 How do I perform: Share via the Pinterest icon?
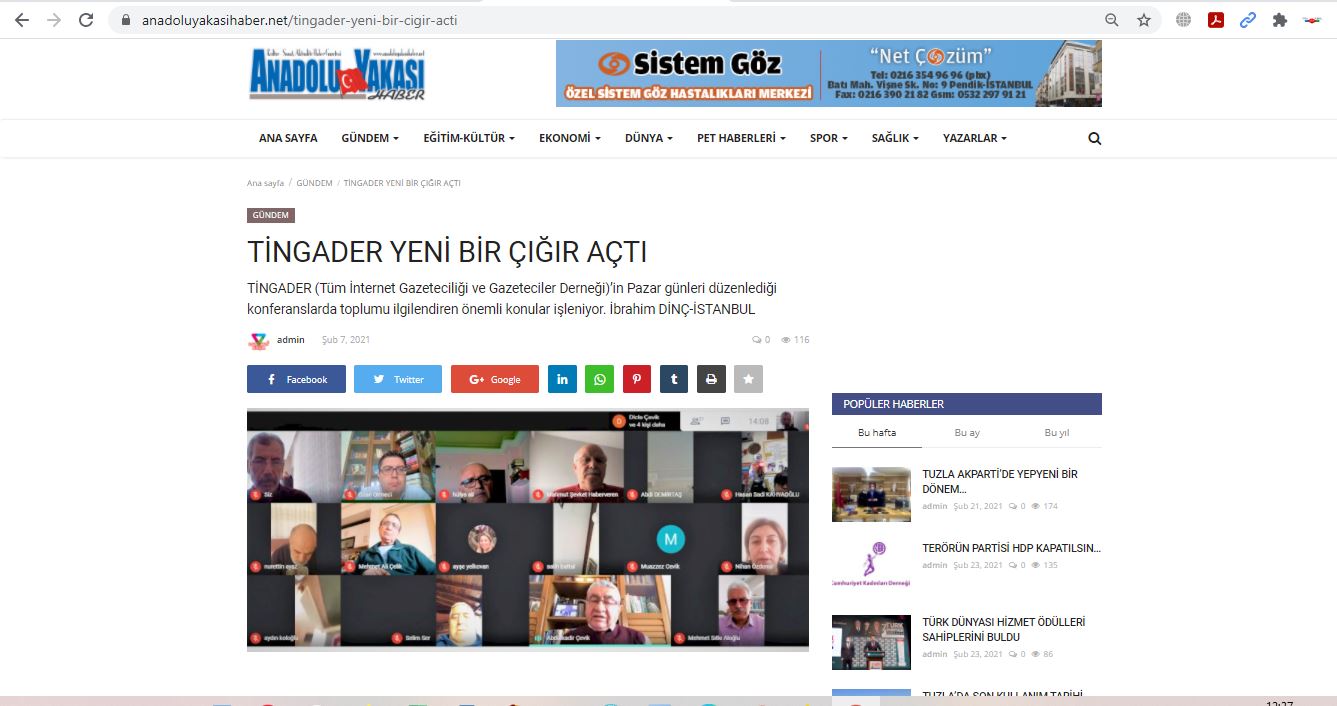click(x=637, y=379)
